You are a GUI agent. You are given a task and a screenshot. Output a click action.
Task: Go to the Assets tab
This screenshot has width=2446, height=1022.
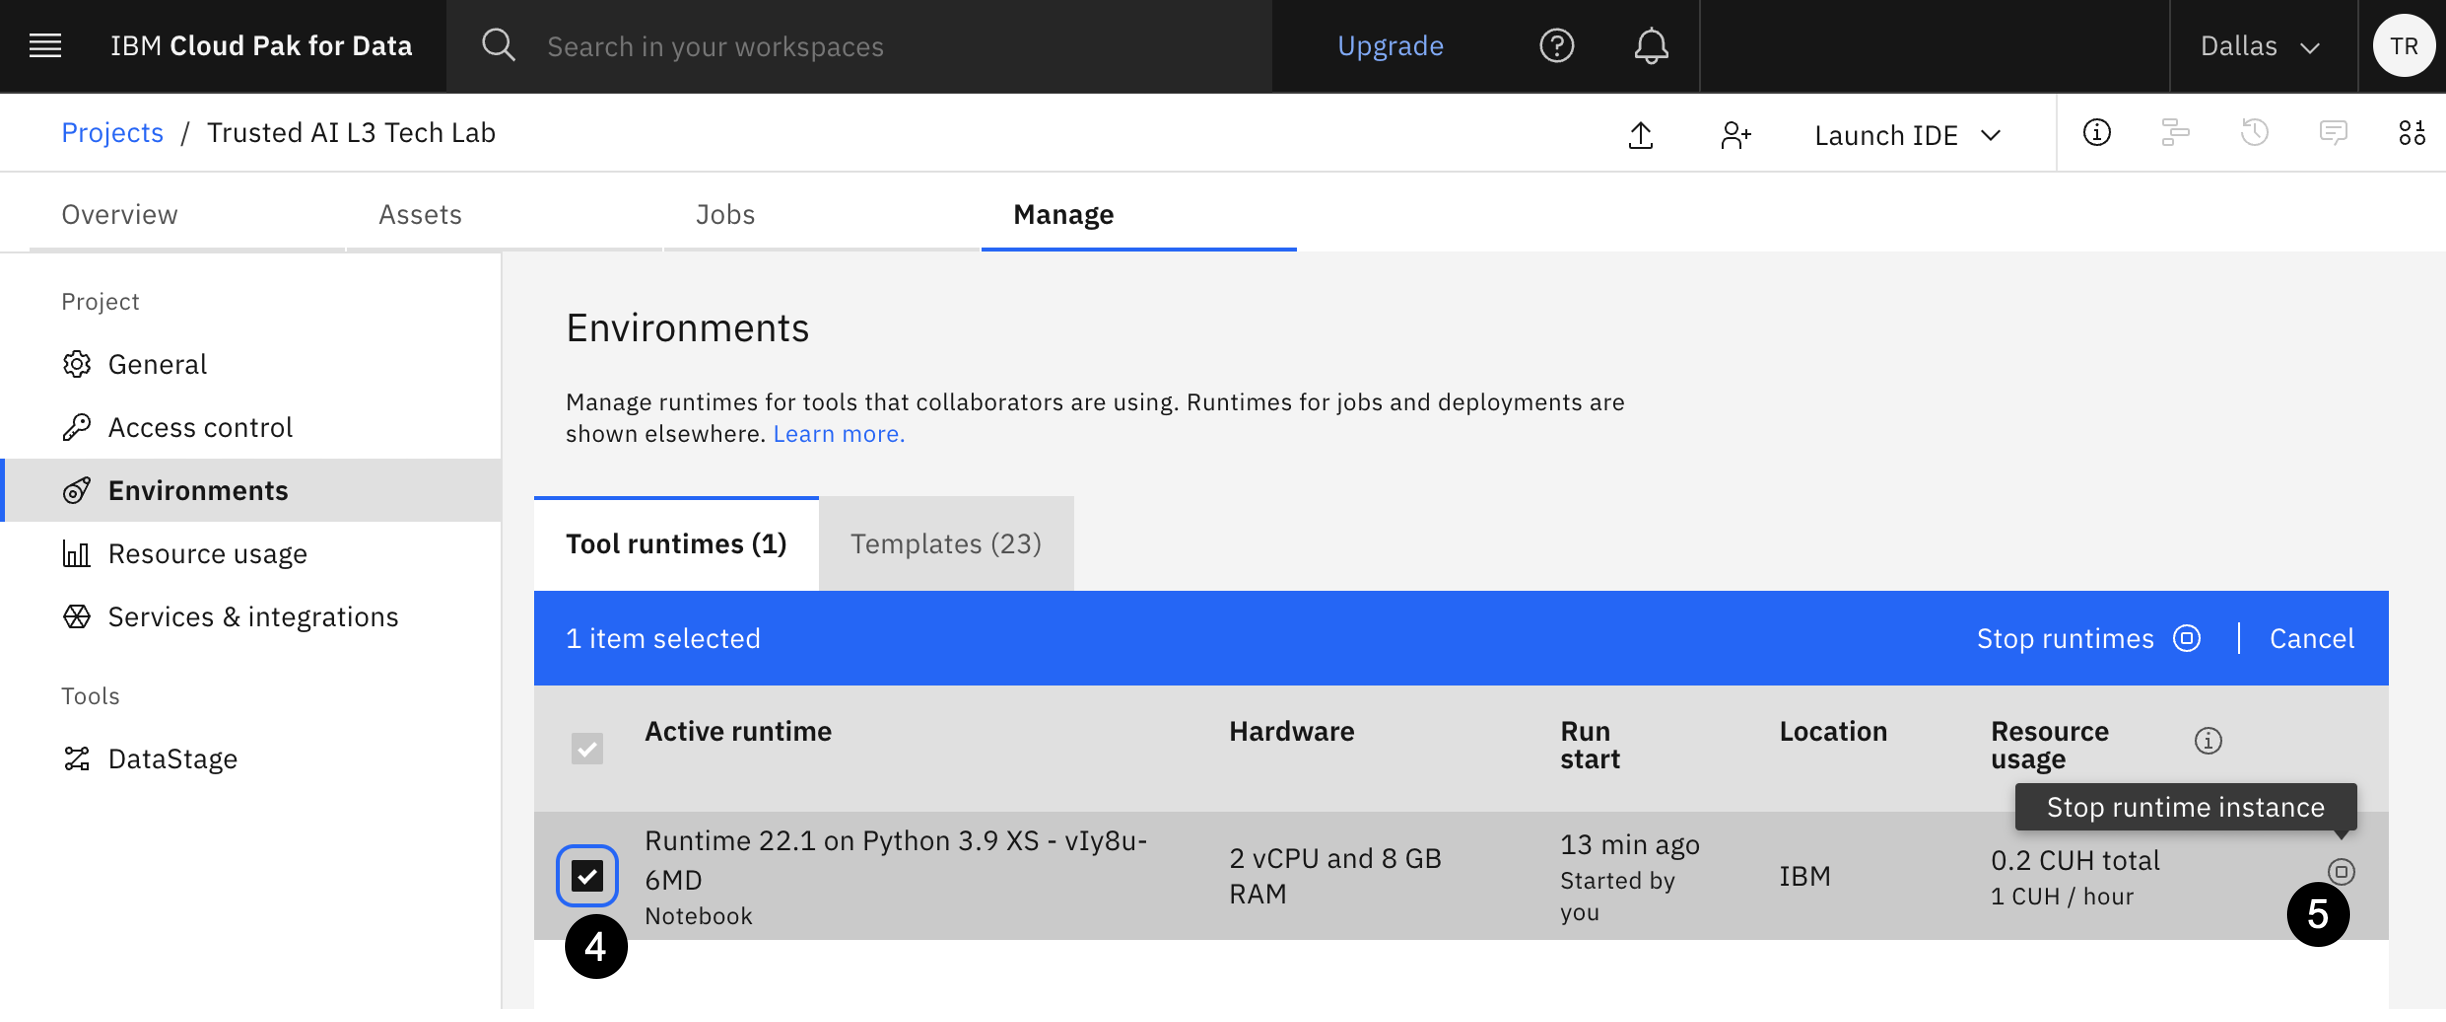pyautogui.click(x=420, y=214)
